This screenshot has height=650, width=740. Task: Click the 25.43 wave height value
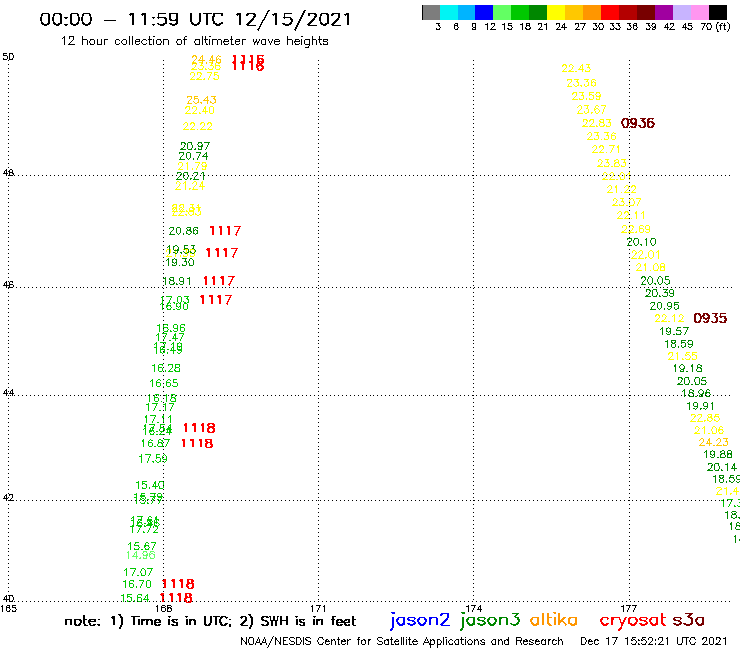202,100
